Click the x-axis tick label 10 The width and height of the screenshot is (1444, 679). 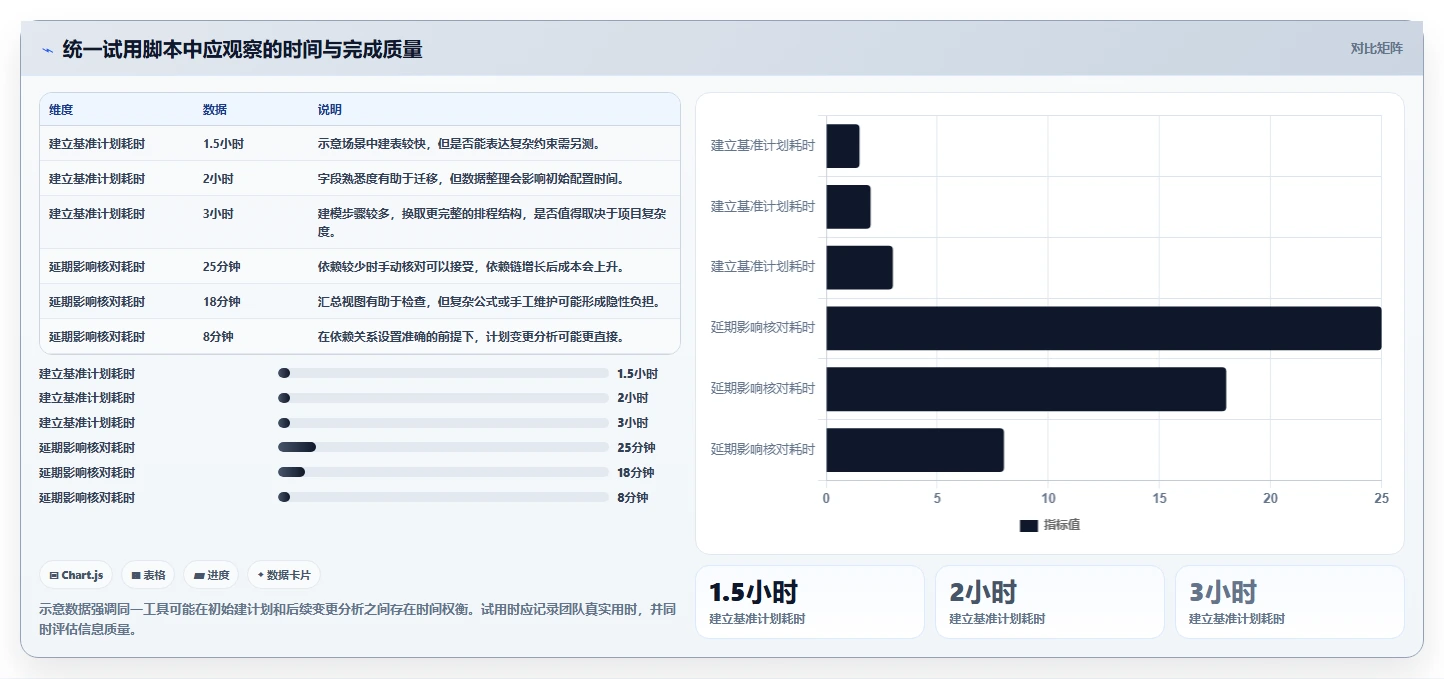(x=1048, y=498)
